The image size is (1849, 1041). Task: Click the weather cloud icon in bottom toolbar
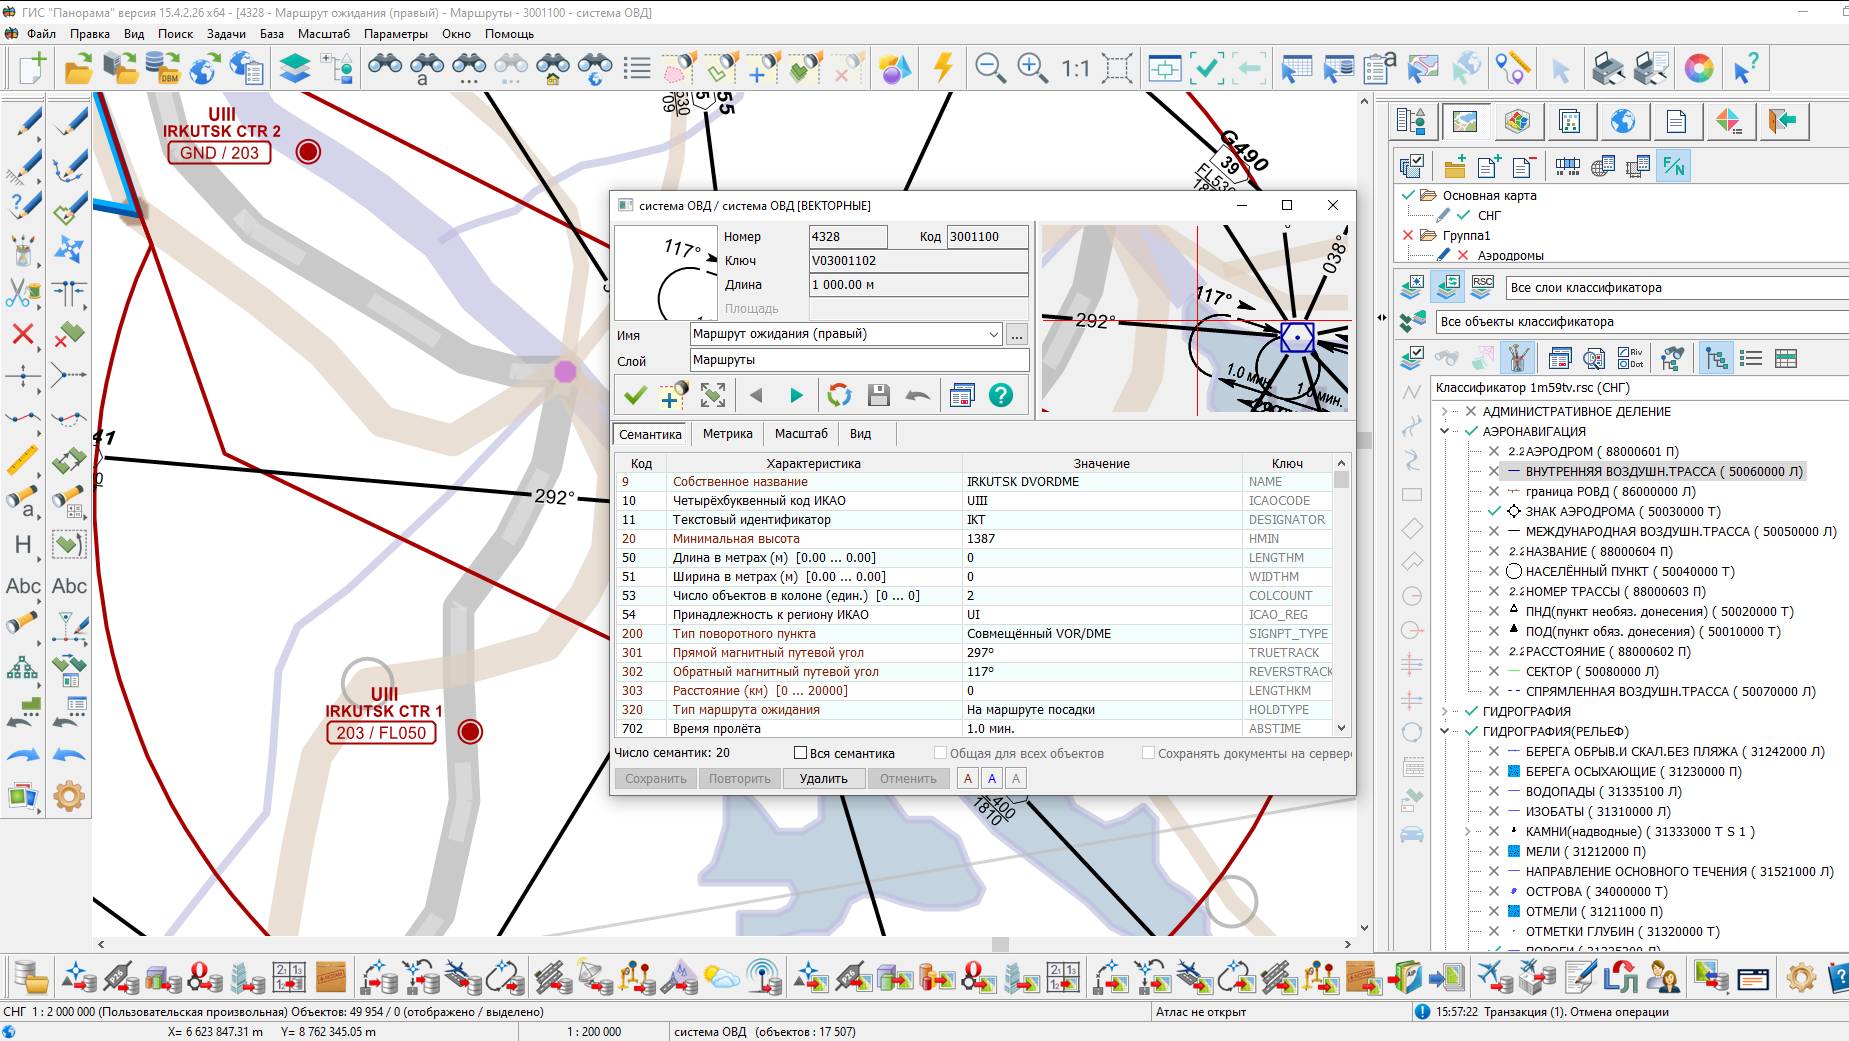[721, 977]
